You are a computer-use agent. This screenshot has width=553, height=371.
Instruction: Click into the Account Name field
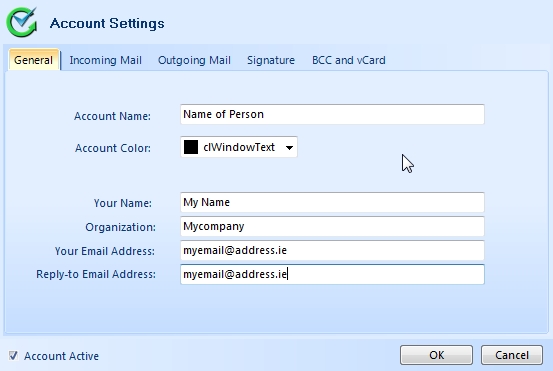(x=332, y=114)
